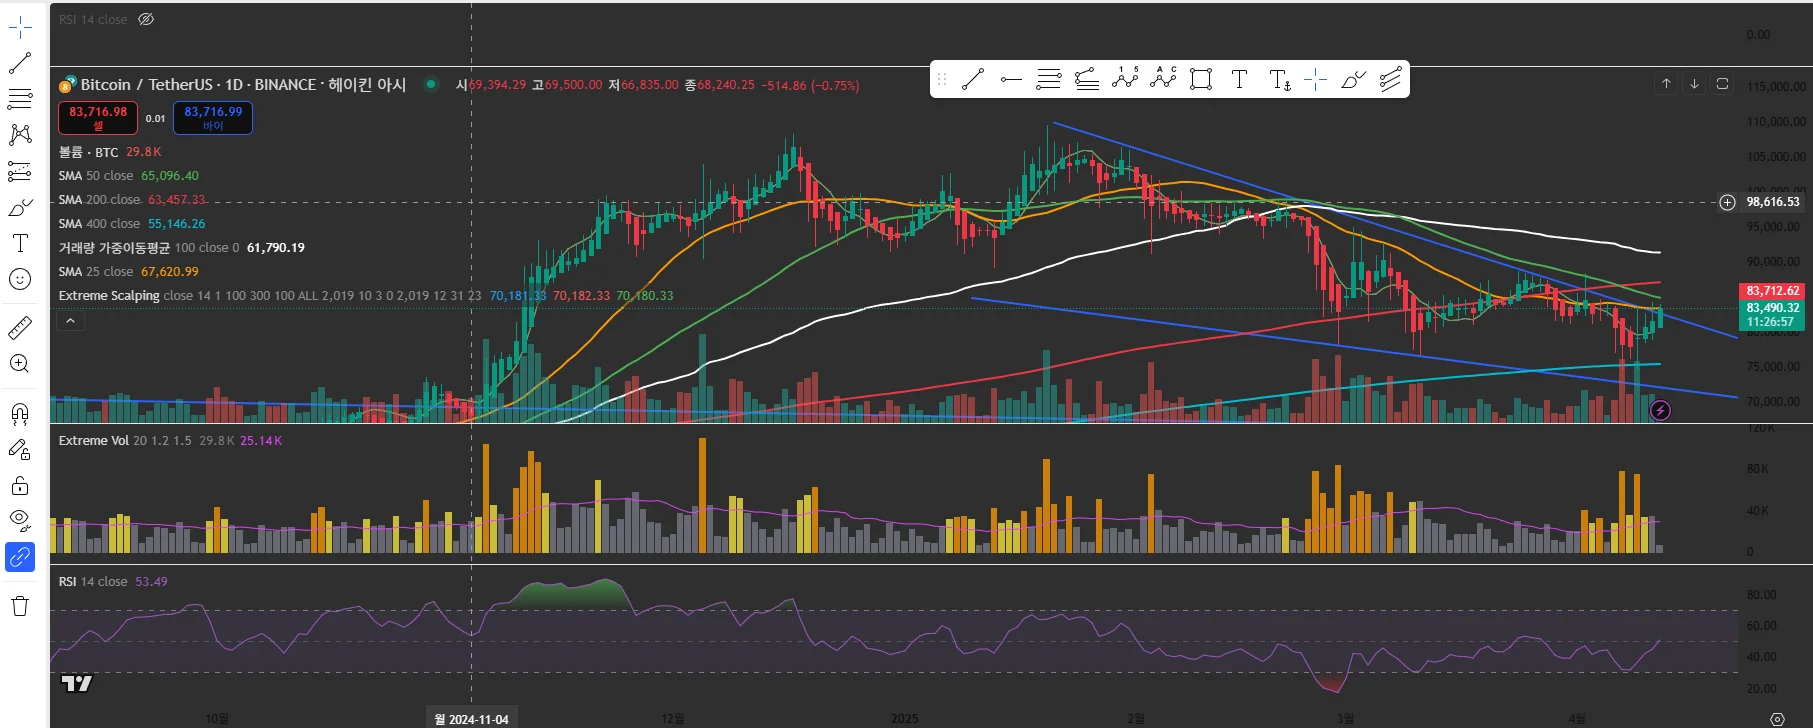Maximize the main chart pane
The height and width of the screenshot is (728, 1813).
(x=1722, y=84)
